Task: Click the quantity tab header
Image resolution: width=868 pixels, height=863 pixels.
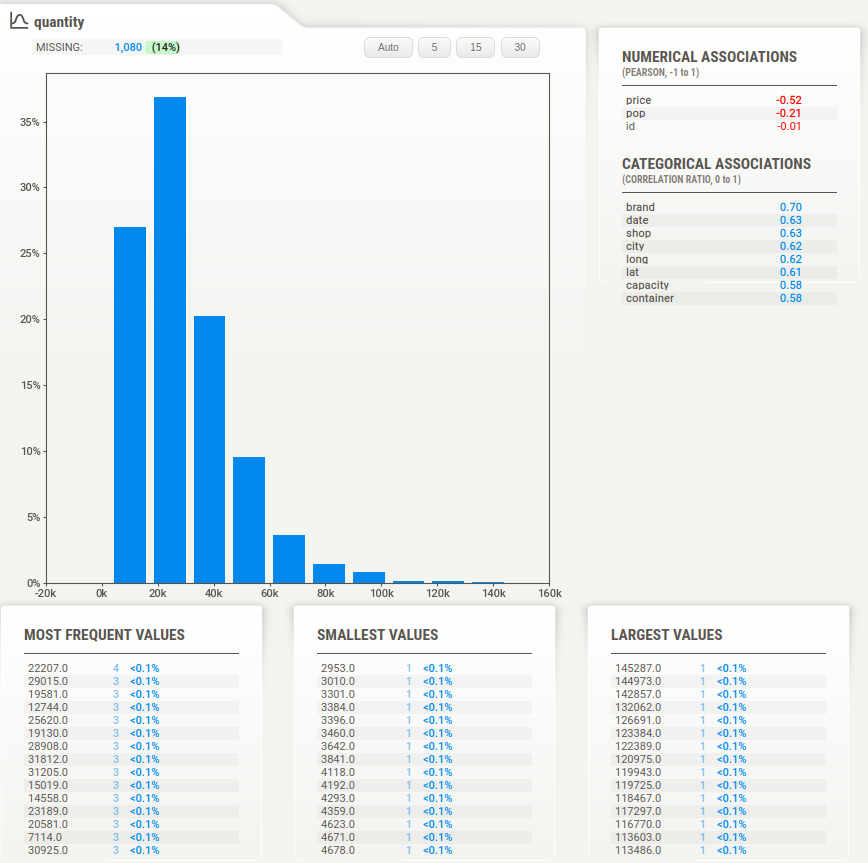Action: [58, 21]
